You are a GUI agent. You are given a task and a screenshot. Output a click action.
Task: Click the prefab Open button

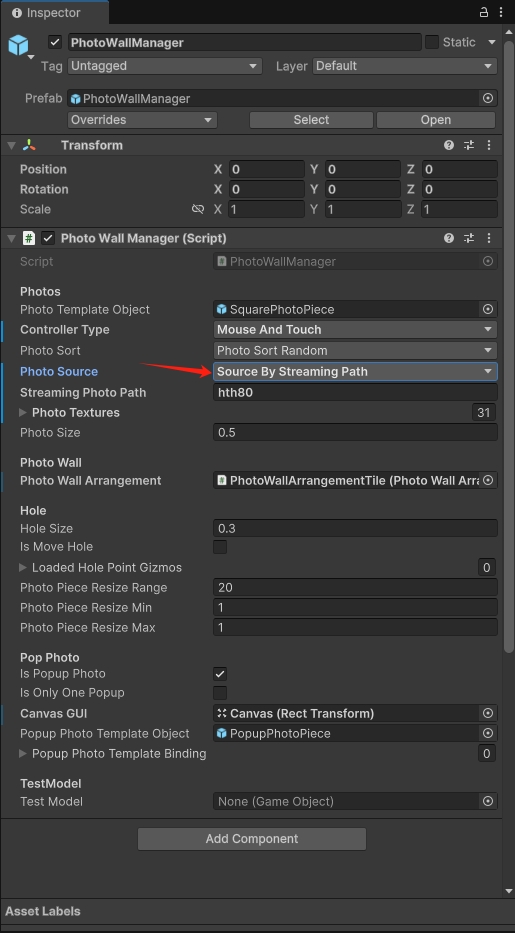coord(436,120)
